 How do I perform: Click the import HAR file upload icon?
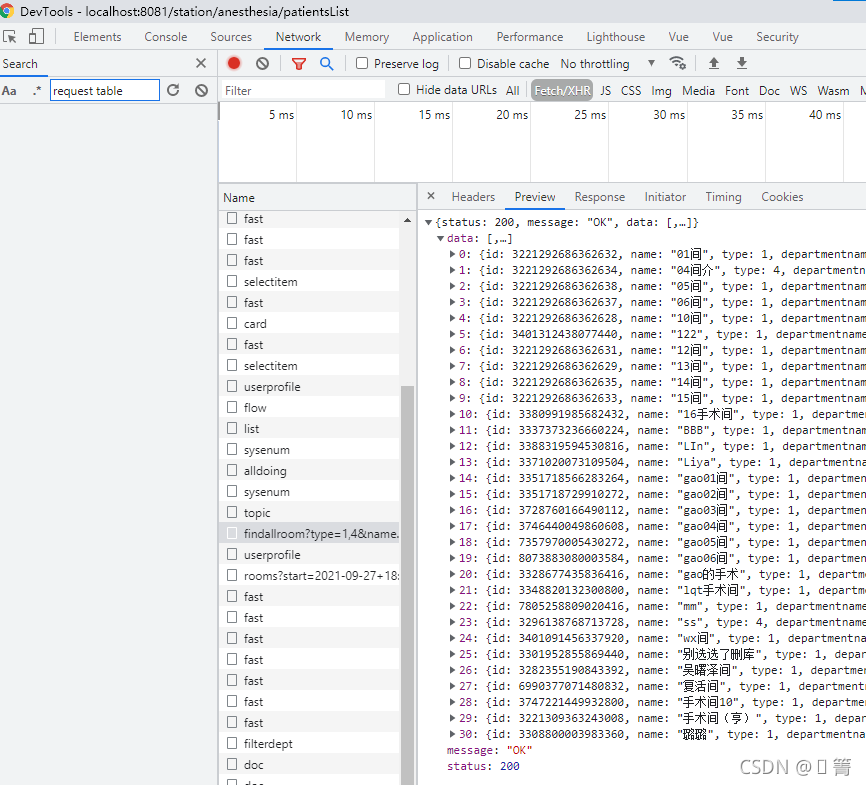[x=714, y=63]
